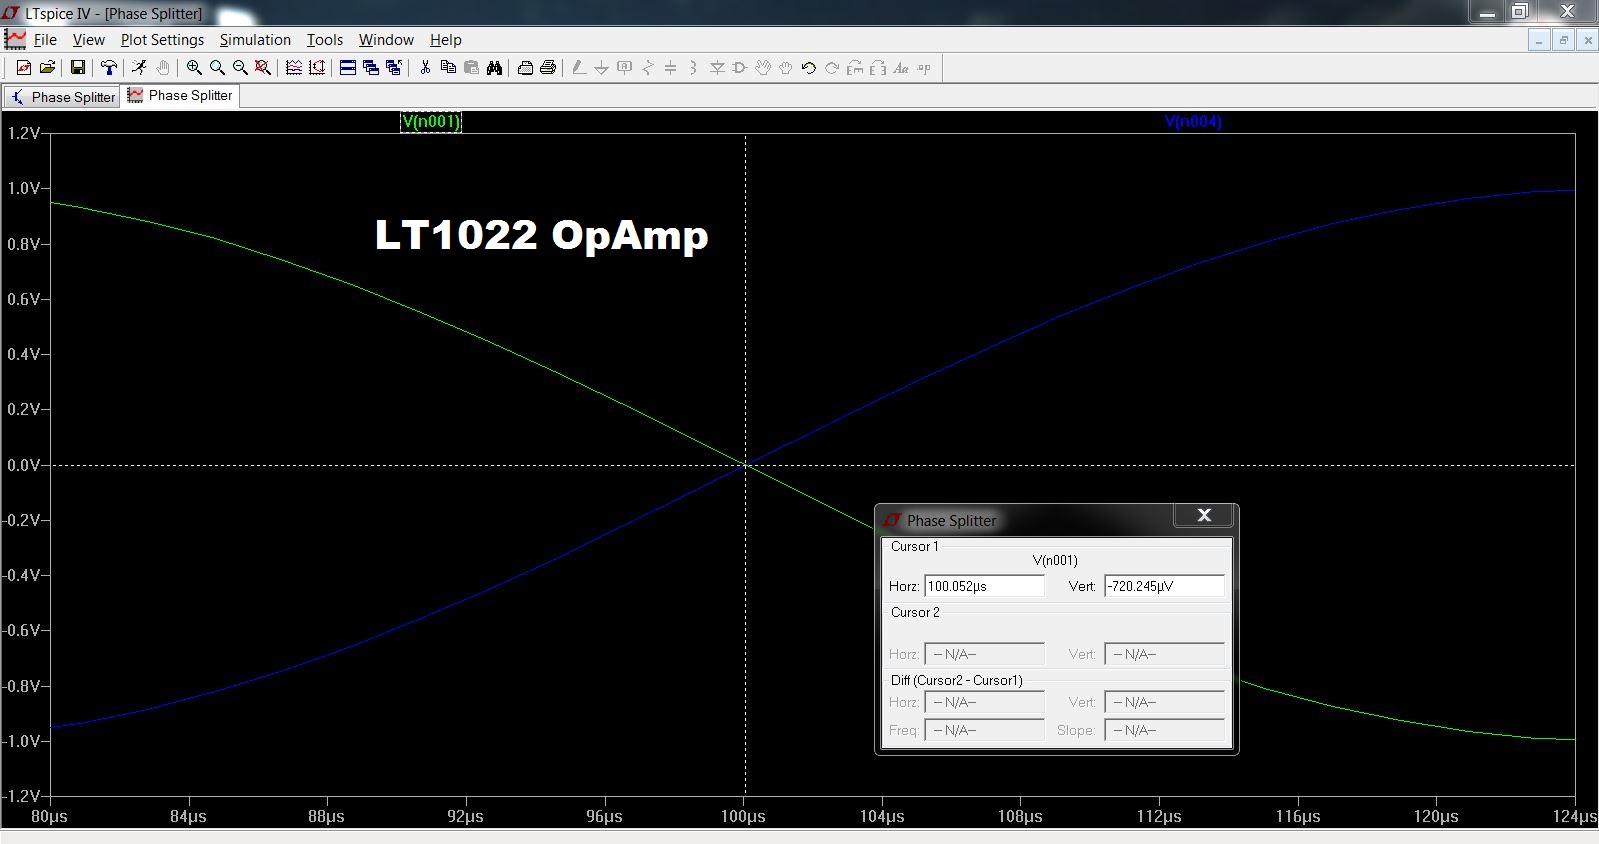Click the Print printer icon
Viewport: 1599px width, 844px height.
click(x=548, y=68)
